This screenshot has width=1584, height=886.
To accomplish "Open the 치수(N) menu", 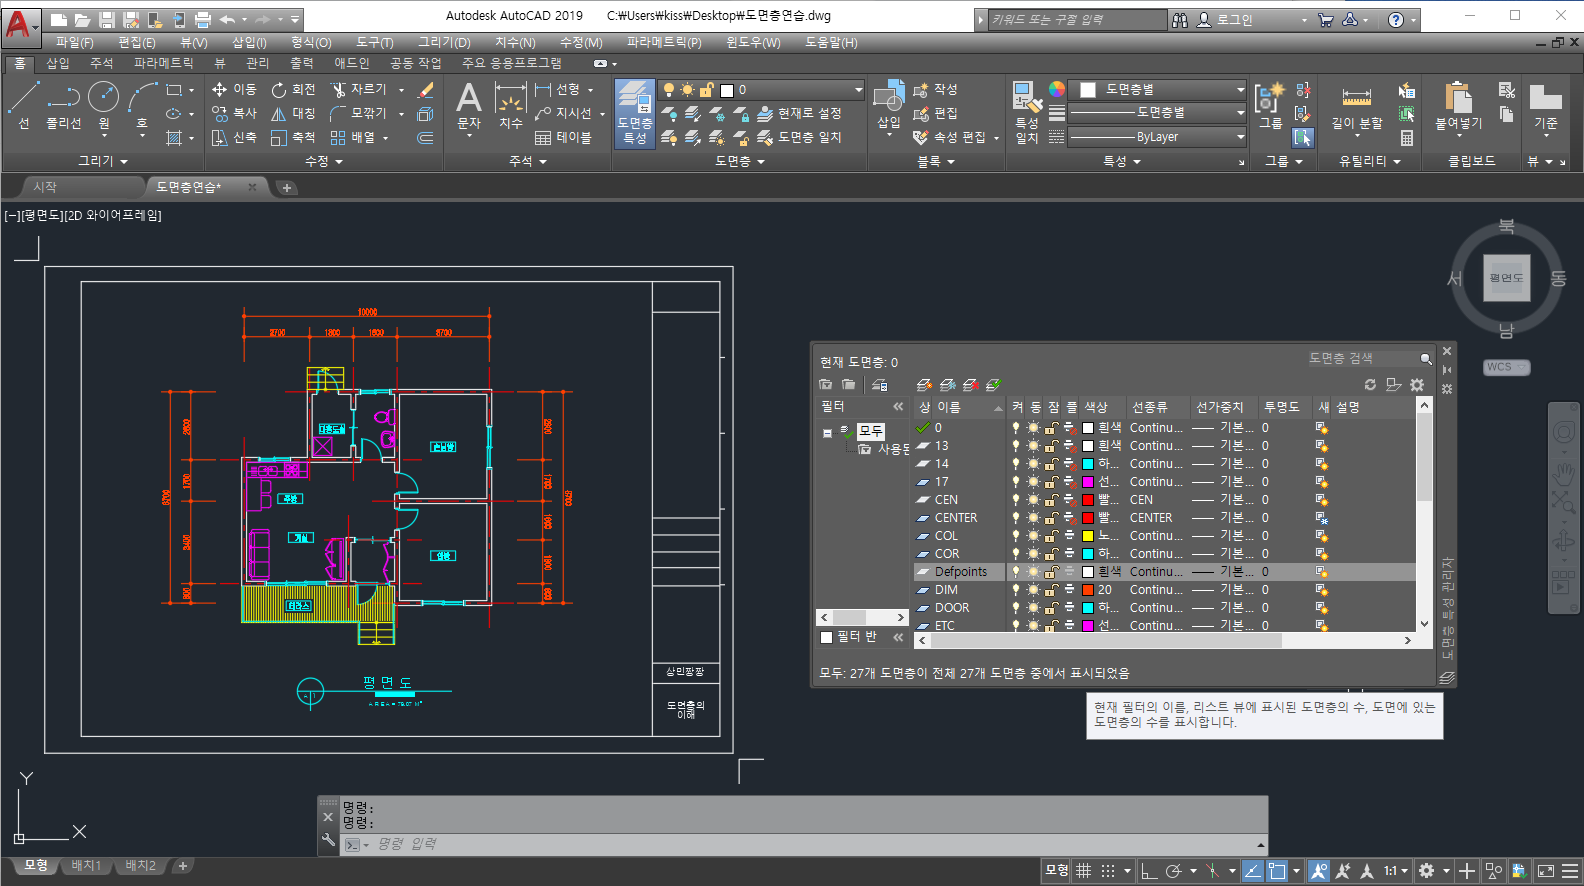I will pyautogui.click(x=515, y=42).
